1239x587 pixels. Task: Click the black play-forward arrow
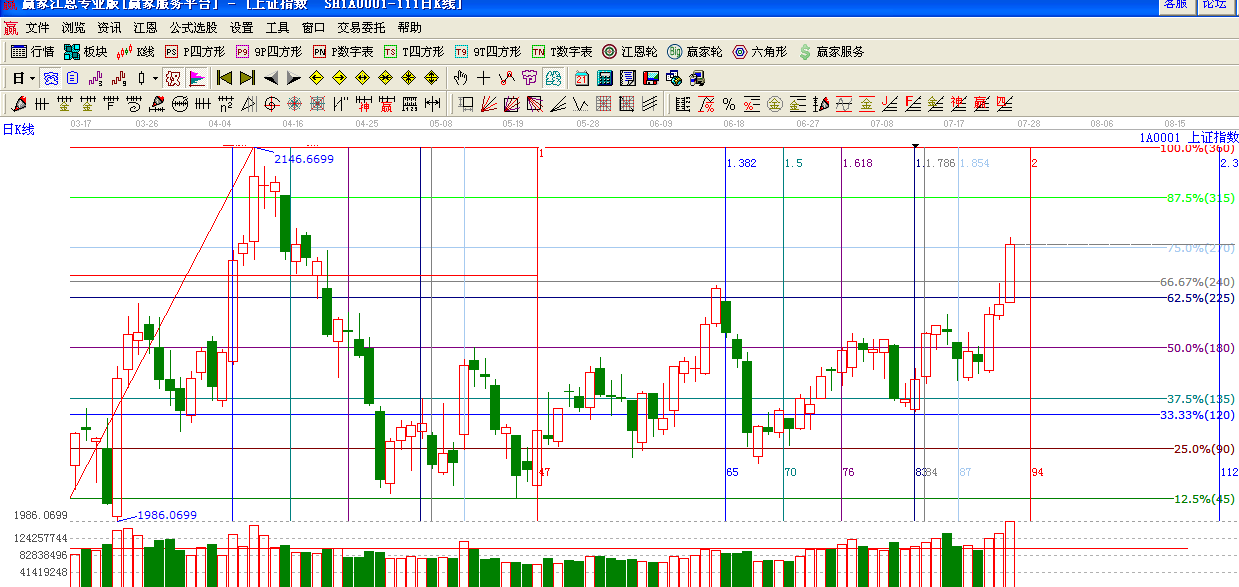click(x=294, y=78)
